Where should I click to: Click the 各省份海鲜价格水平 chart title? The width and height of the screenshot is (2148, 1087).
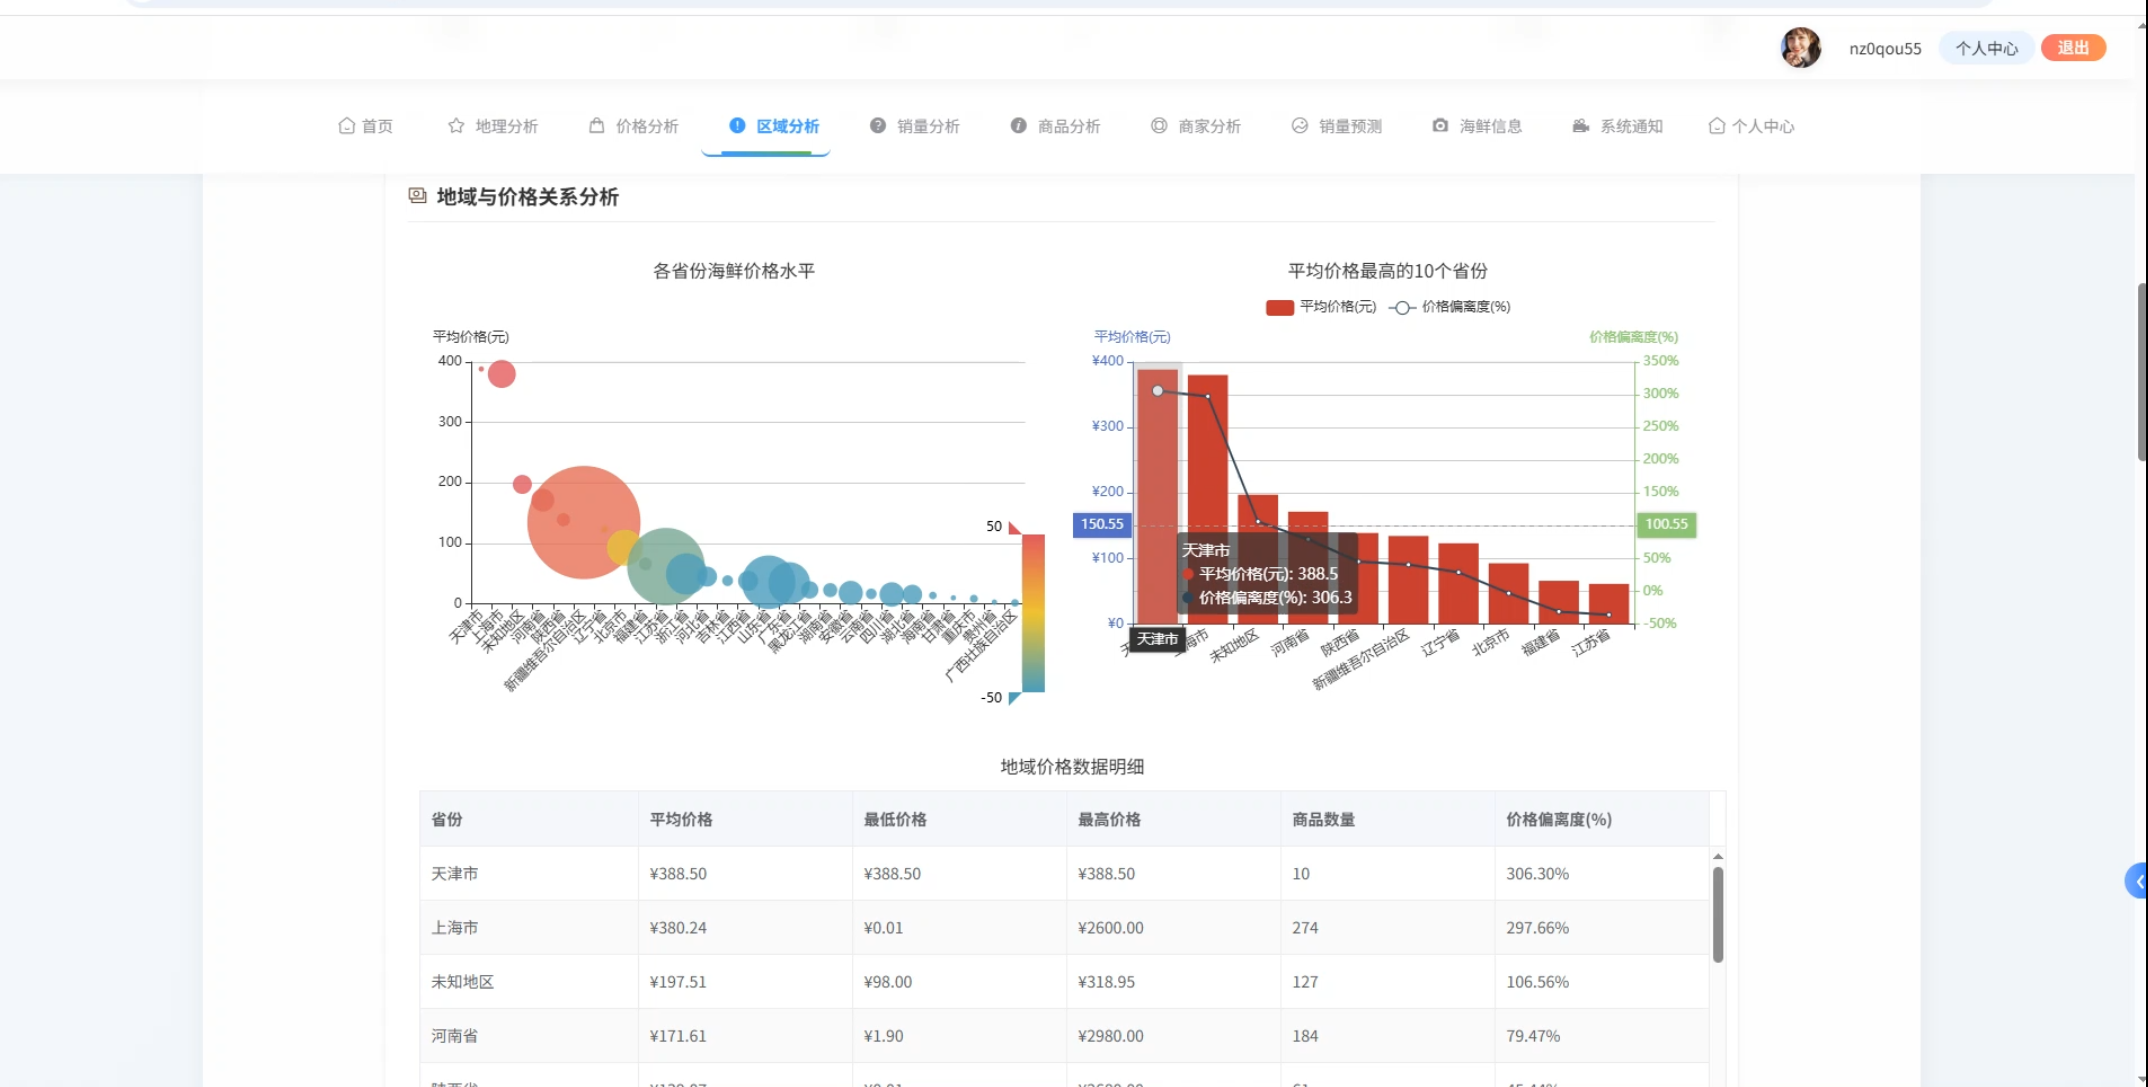pos(734,270)
